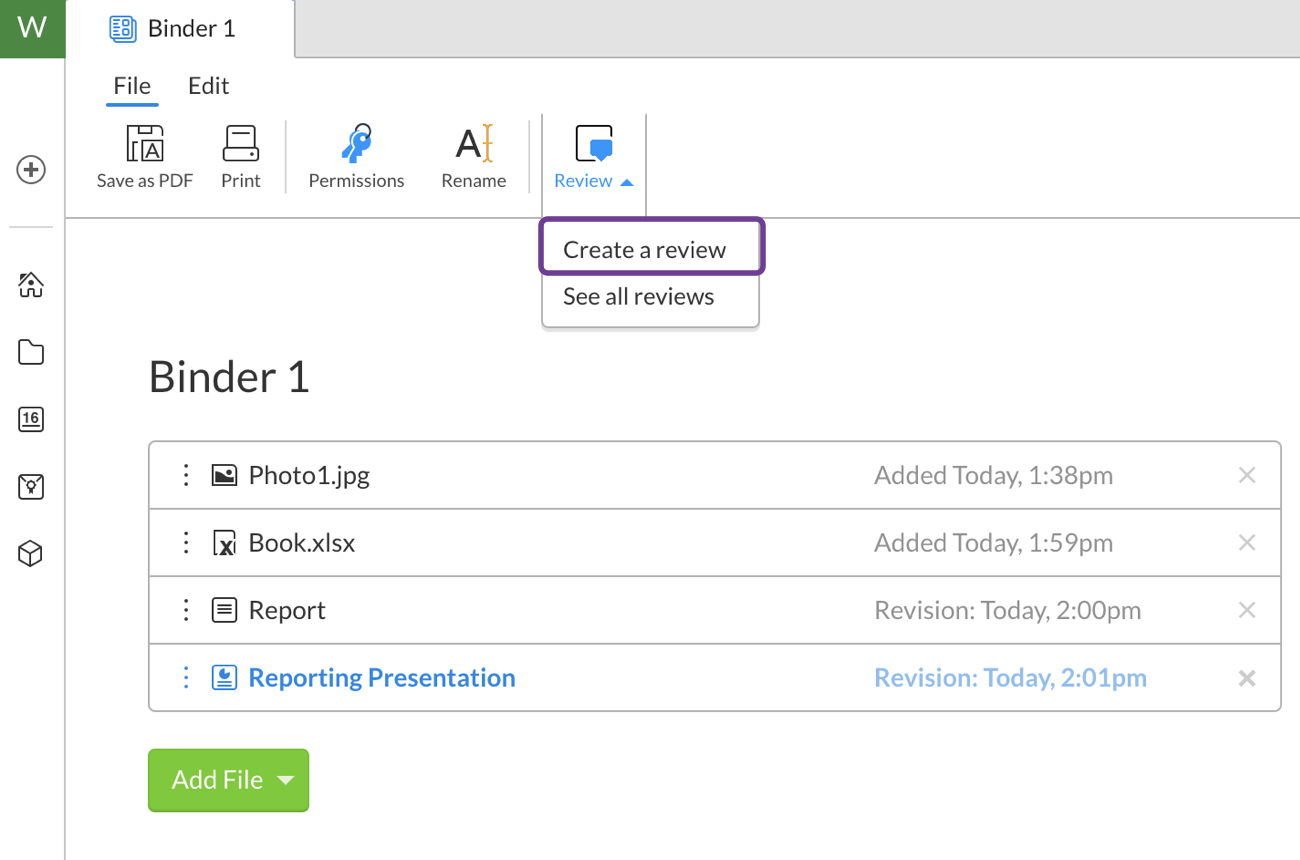Open the kebab menu beside Photo1.jpg
This screenshot has width=1300, height=860.
point(186,475)
